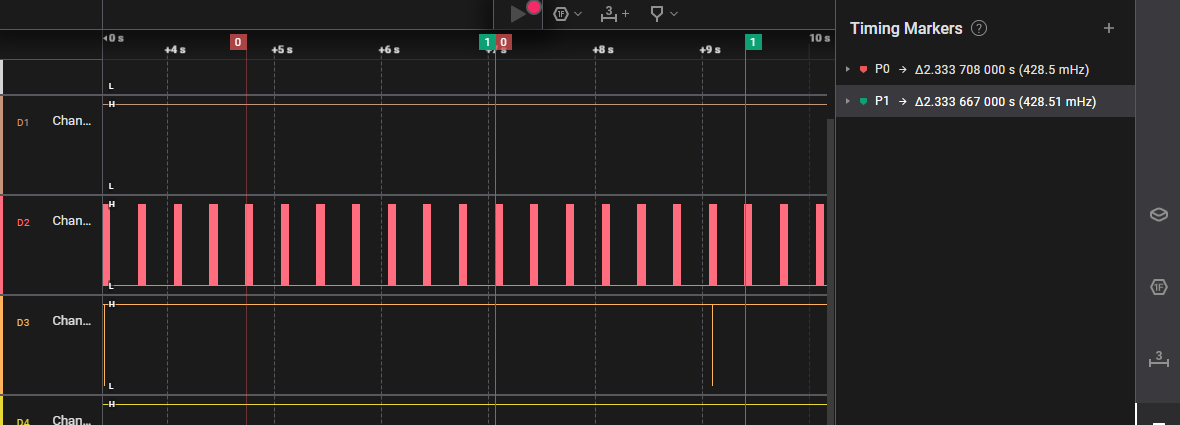Click the D2 channel color strip
The height and width of the screenshot is (425, 1180).
(x=2, y=245)
